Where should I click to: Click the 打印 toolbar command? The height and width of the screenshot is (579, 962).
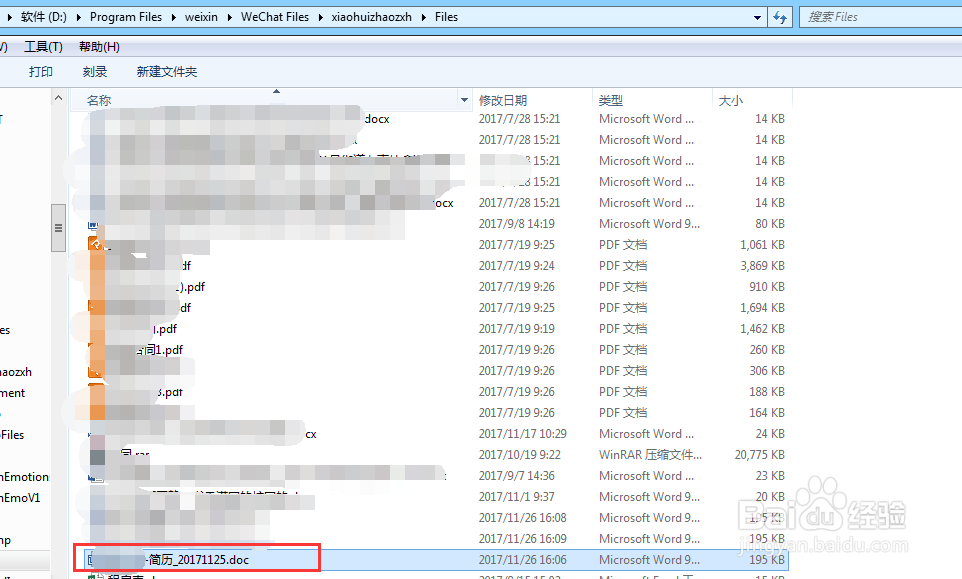coord(41,72)
